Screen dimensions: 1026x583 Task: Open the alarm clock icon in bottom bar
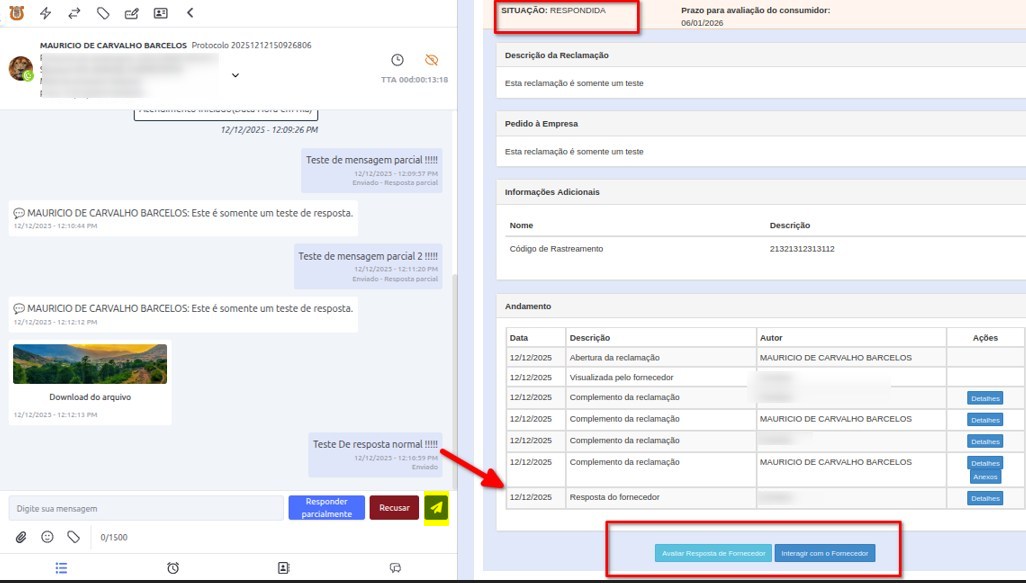[173, 566]
